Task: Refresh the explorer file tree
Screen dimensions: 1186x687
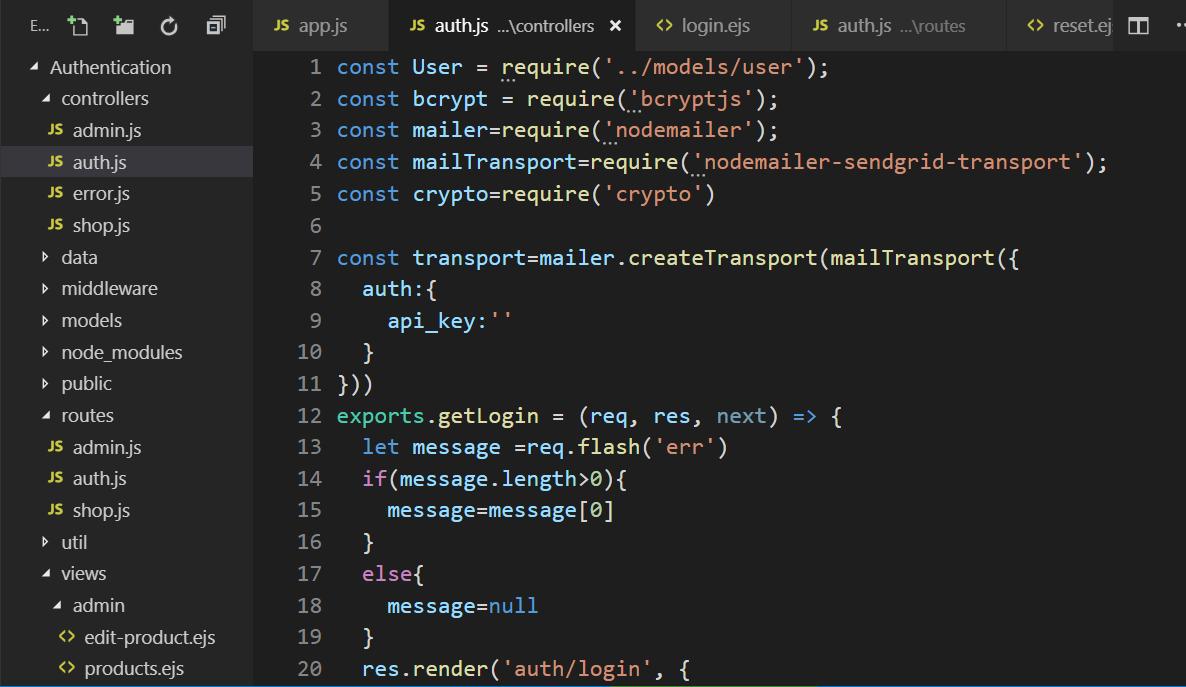Action: [169, 26]
